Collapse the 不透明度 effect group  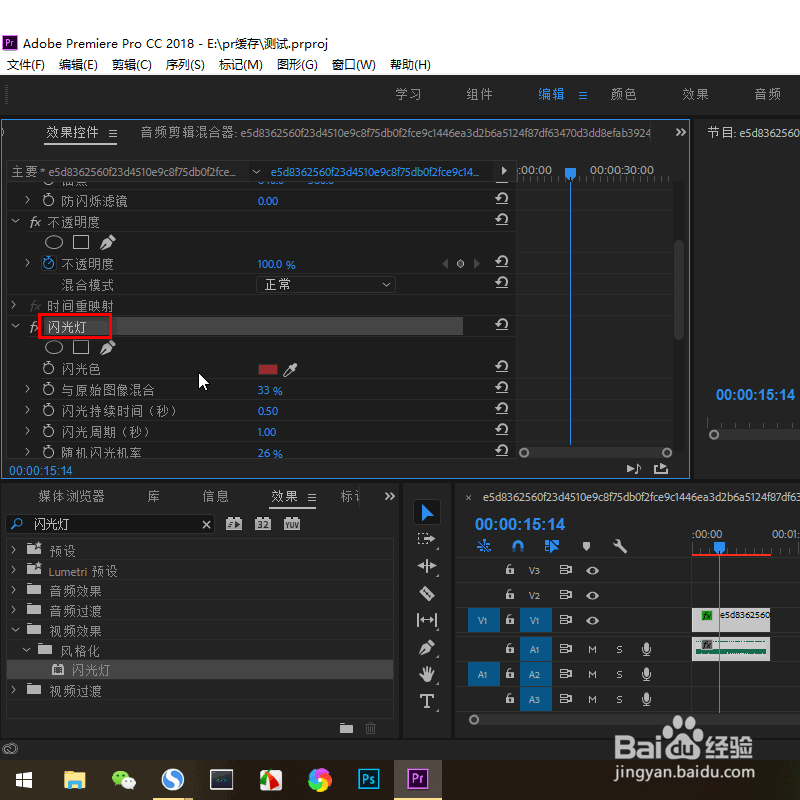click(15, 221)
